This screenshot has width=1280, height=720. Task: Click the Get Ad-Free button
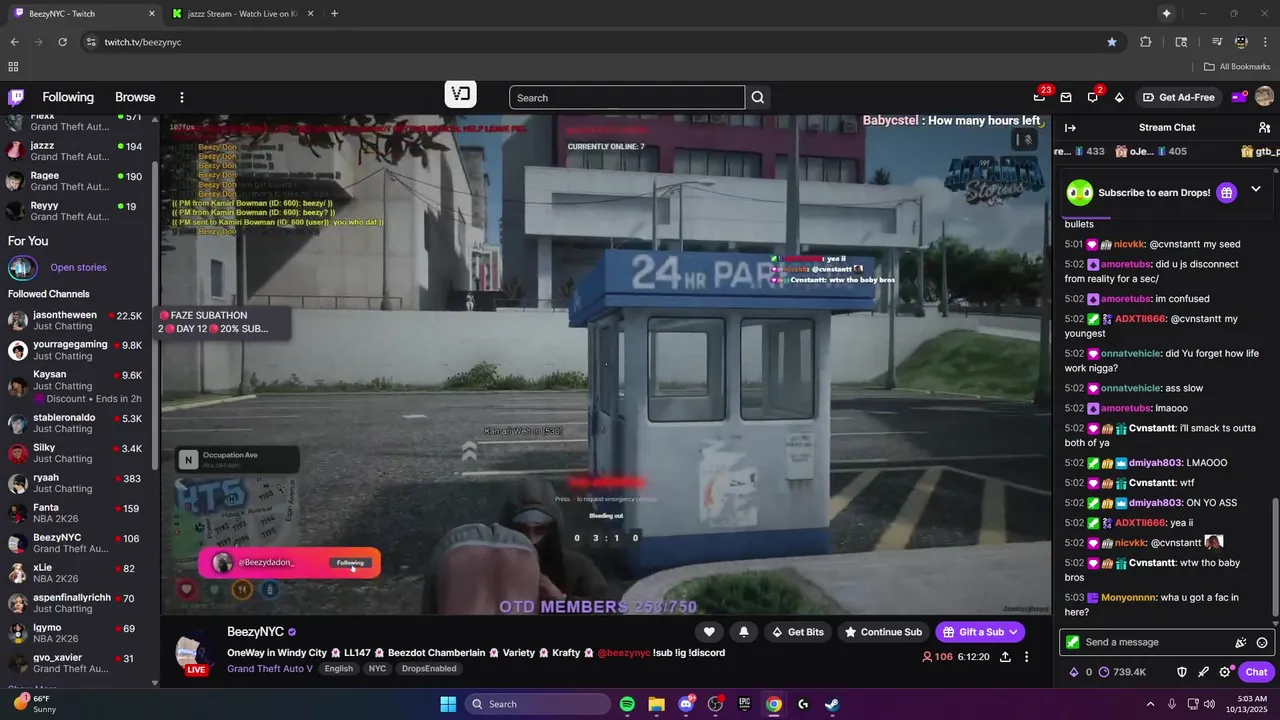[1179, 97]
